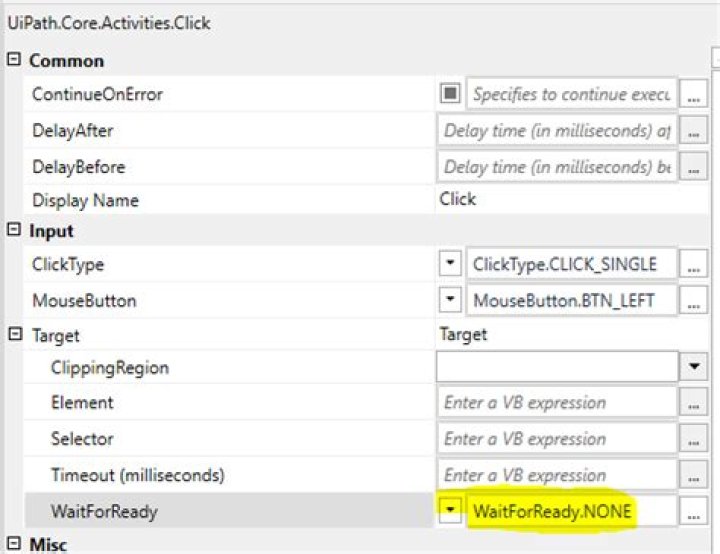720x554 pixels.
Task: Click the ClickType.CLICK_SINGLE value field
Action: click(571, 264)
